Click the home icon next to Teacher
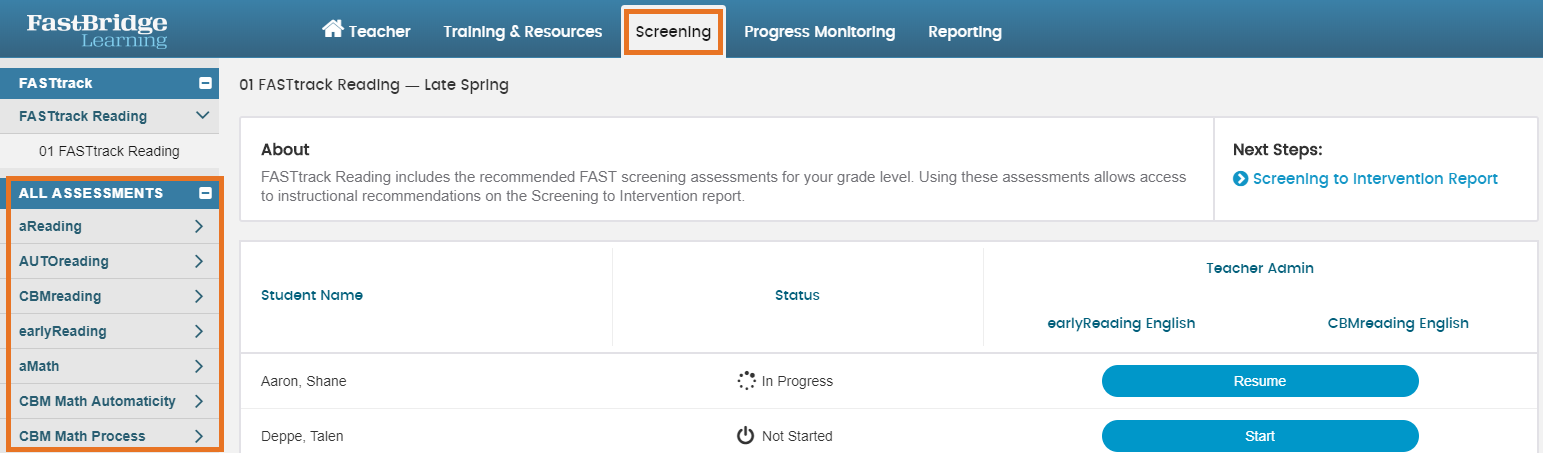This screenshot has height=453, width=1543. 332,29
